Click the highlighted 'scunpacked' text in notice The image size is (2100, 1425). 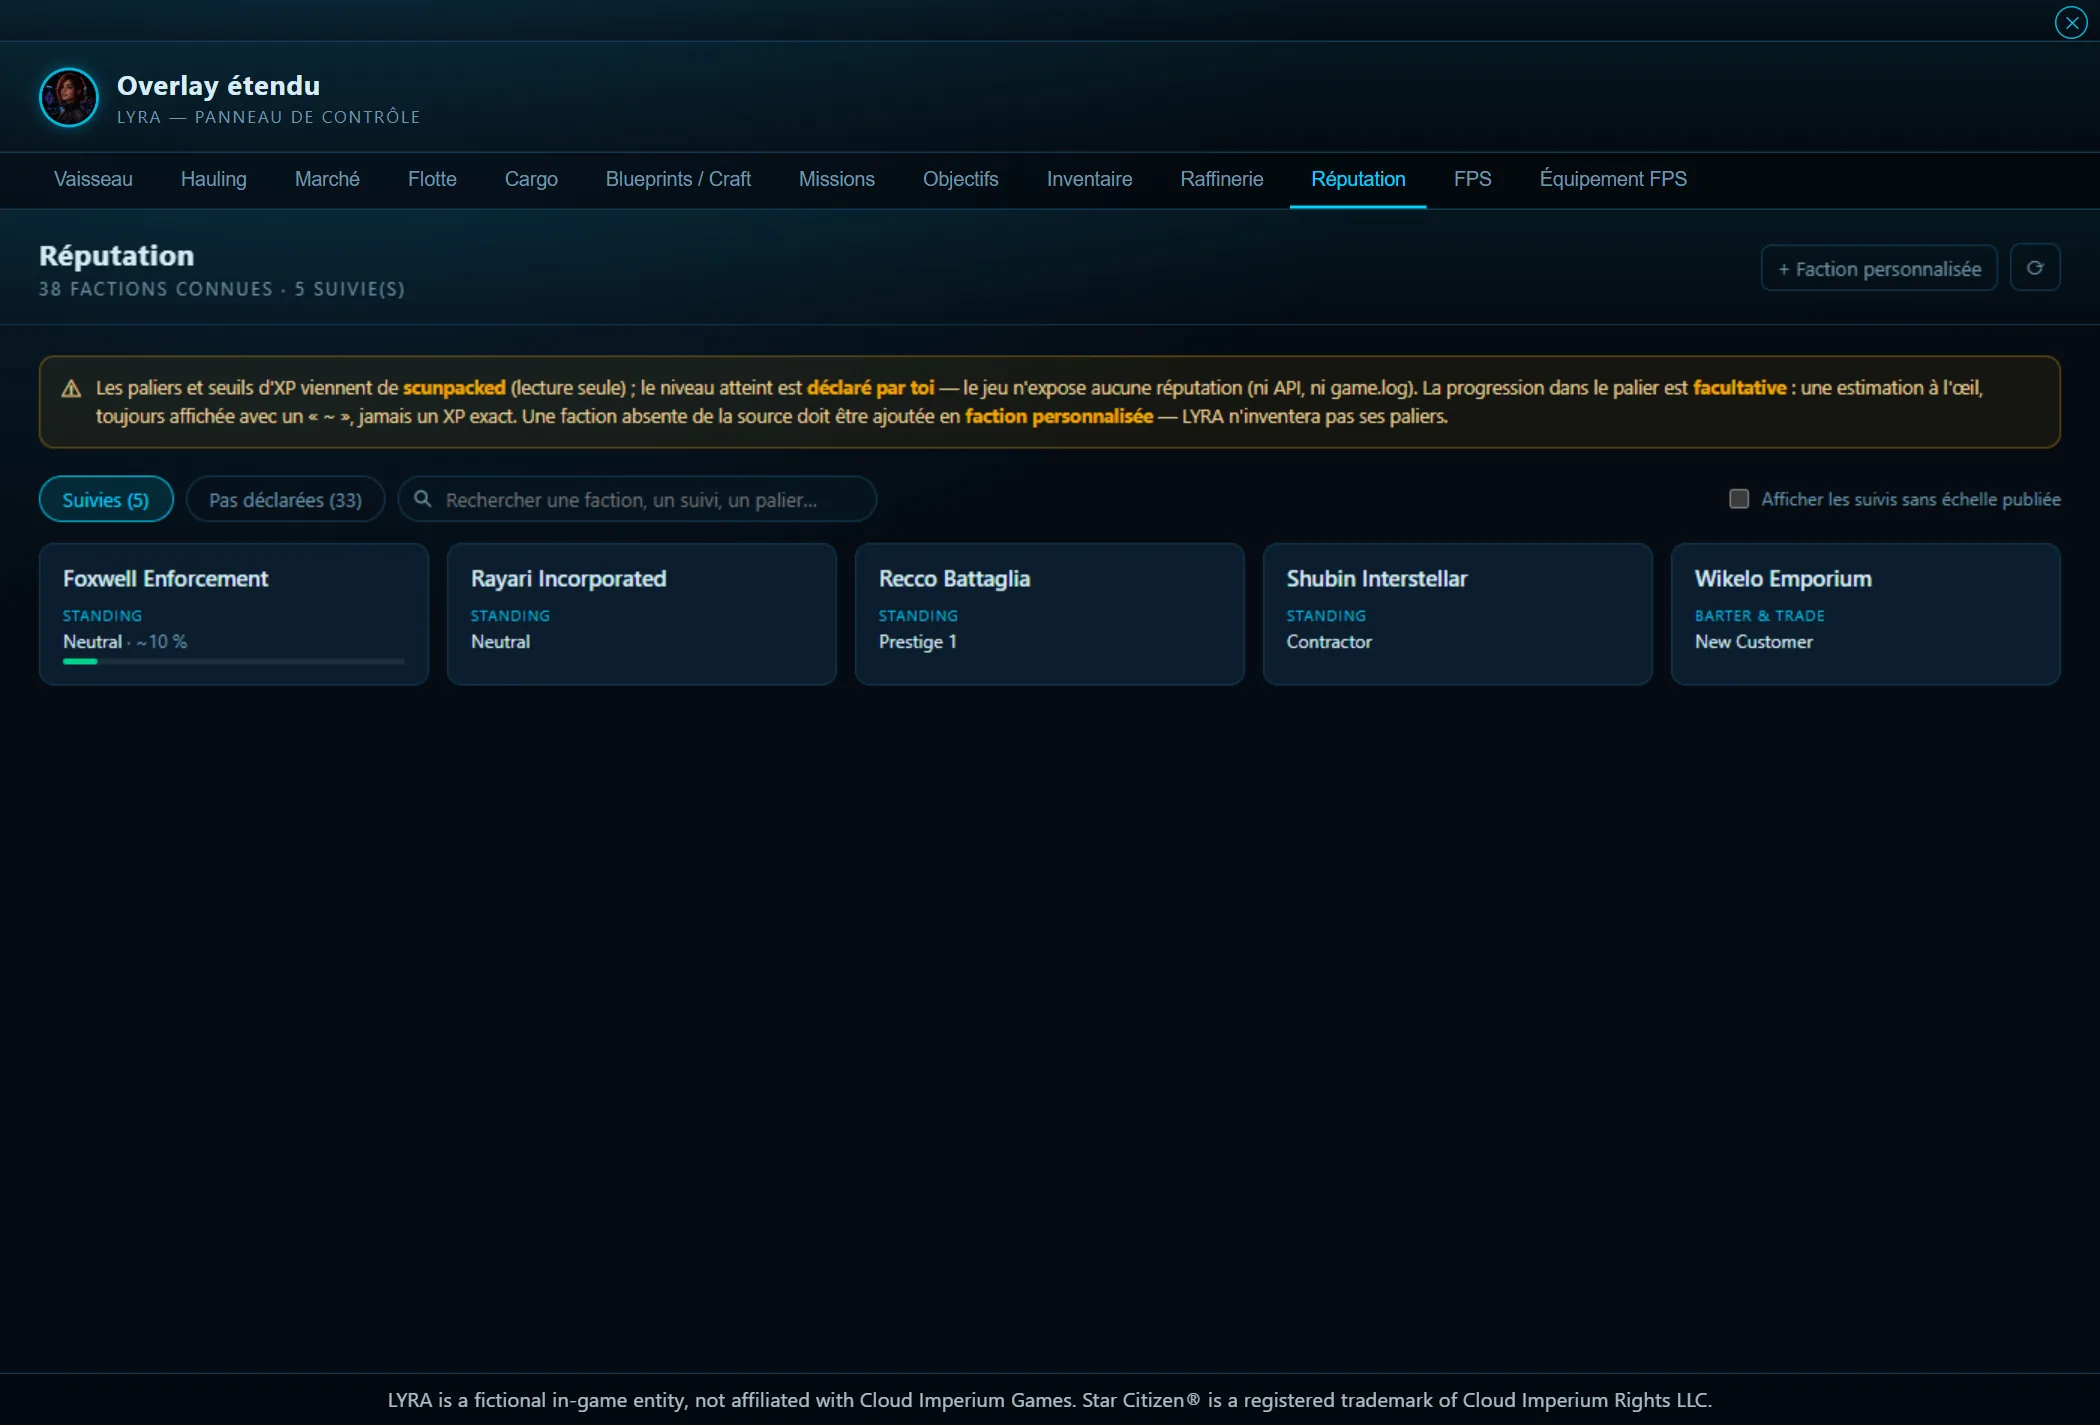click(454, 388)
